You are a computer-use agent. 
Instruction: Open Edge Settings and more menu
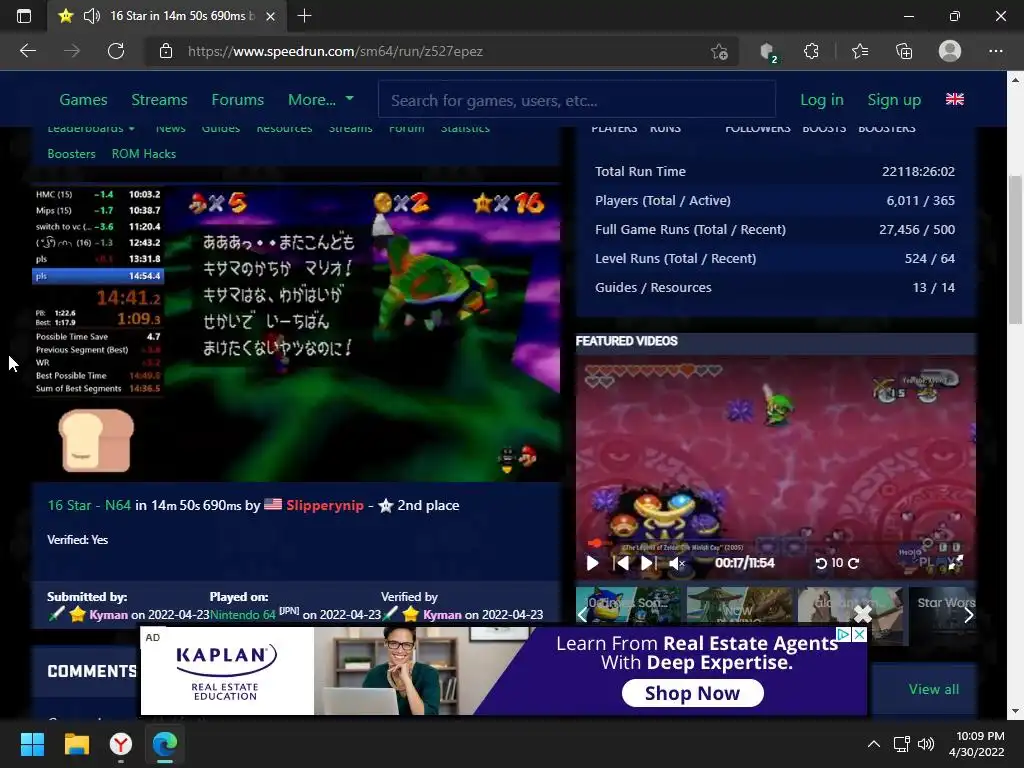point(995,51)
